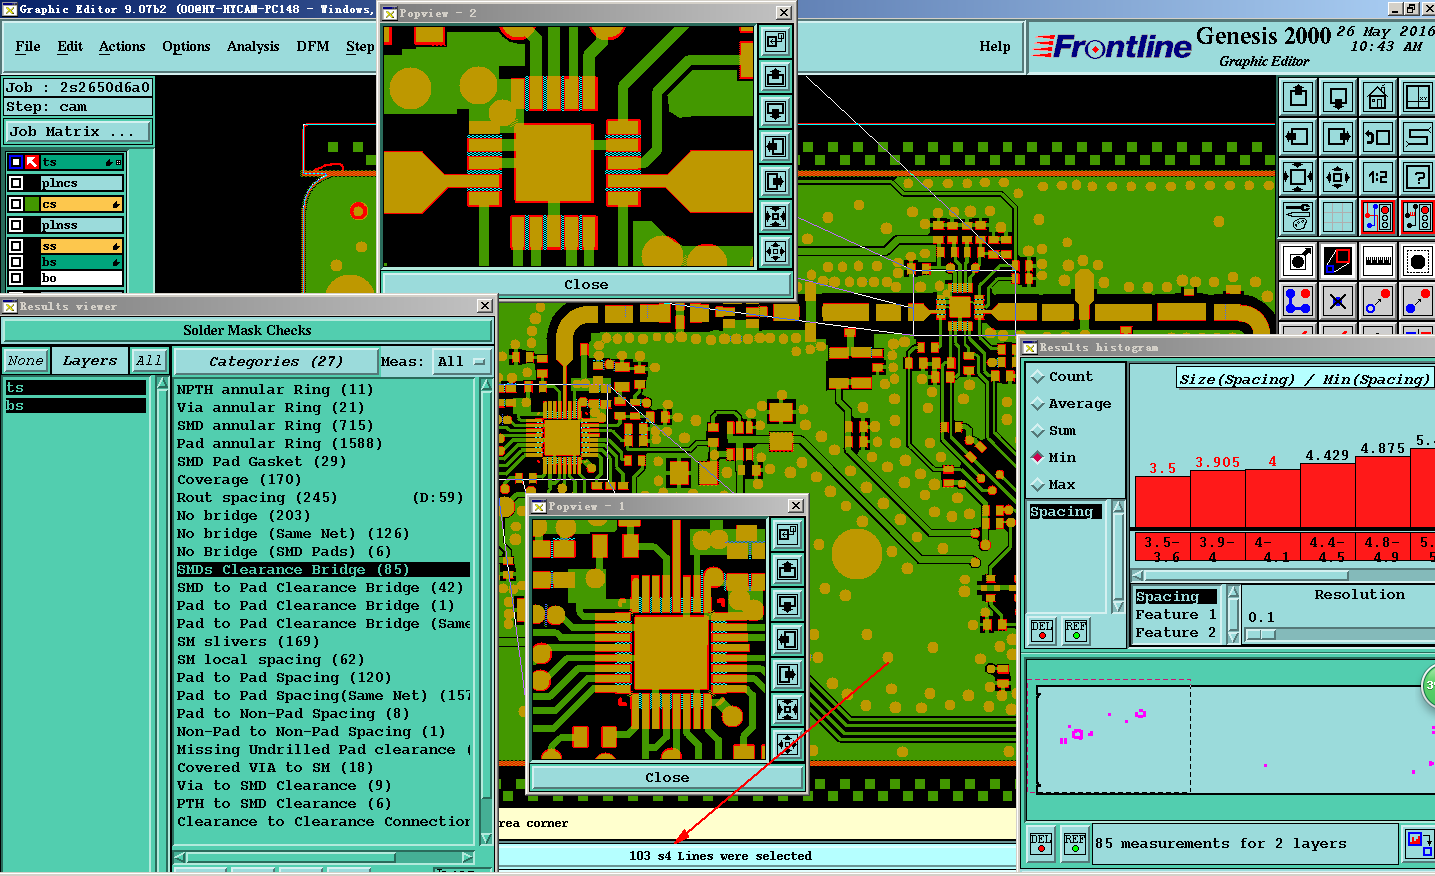Select the red-outlined blue net traffic light icon
Screen dimensions: 1435x876
[x=1378, y=216]
